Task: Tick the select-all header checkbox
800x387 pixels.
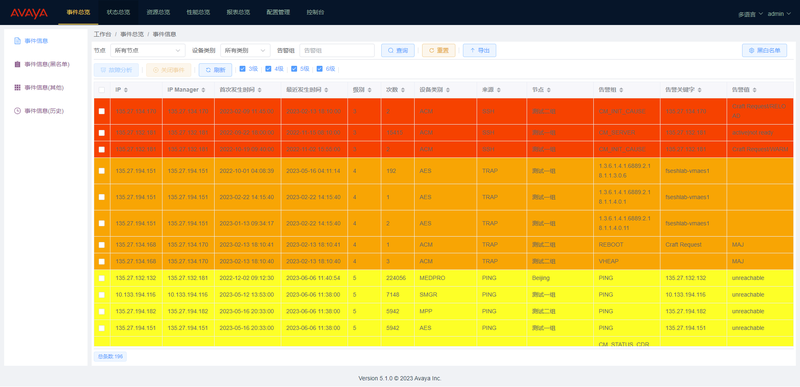Action: [102, 90]
